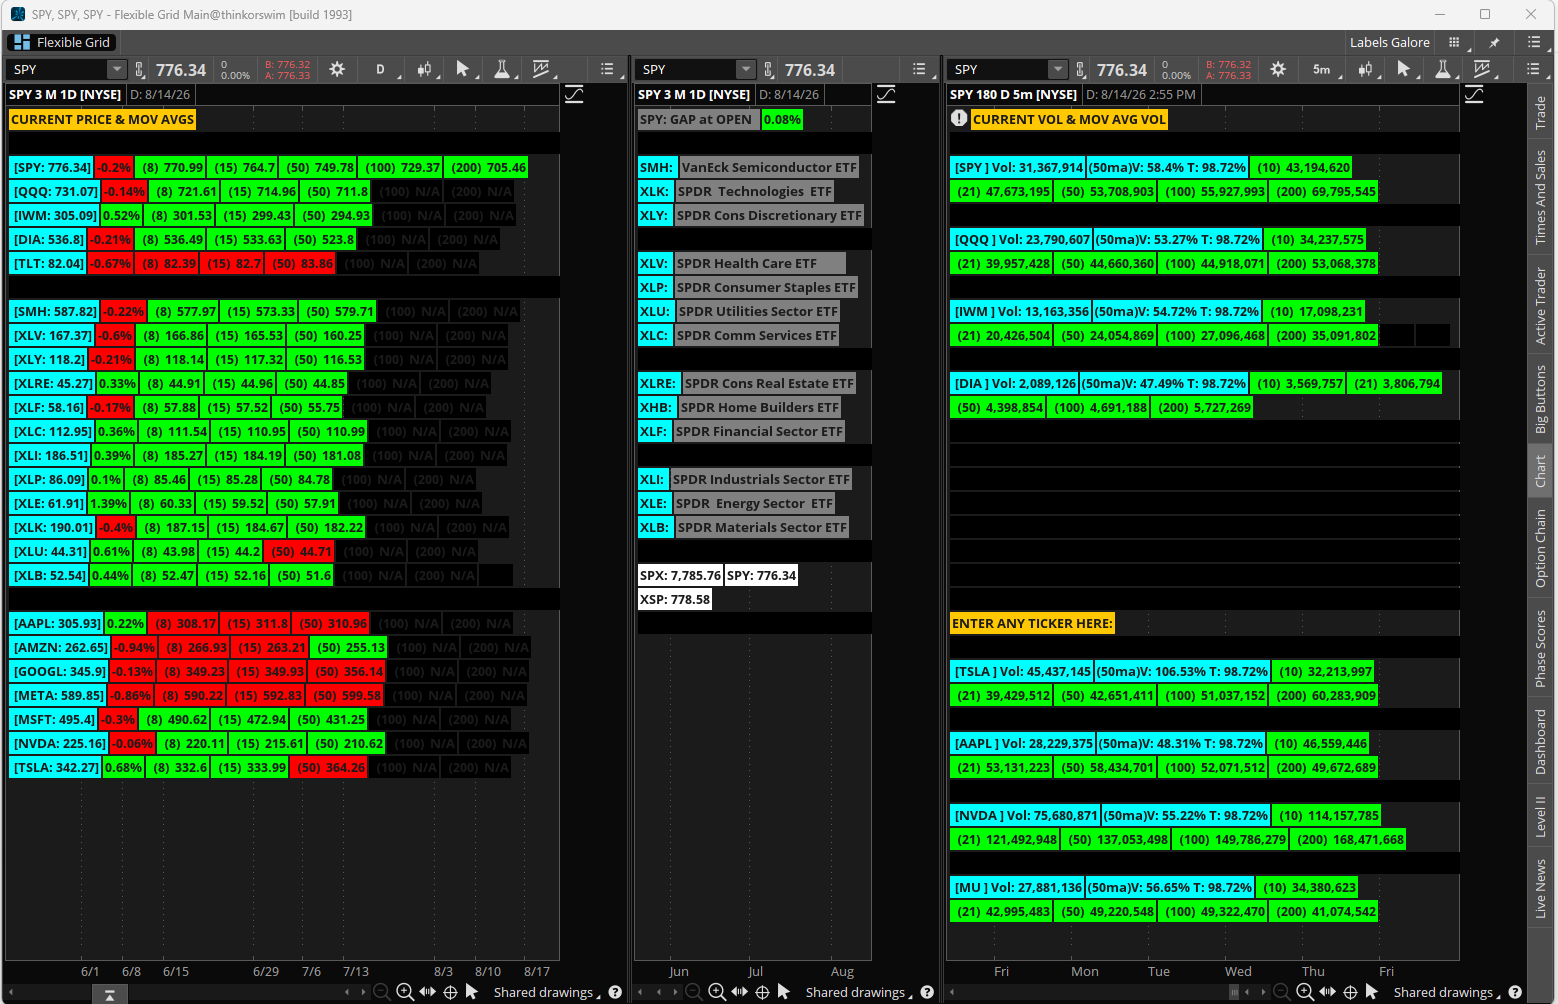Zoom in on the right chart
Screen dimensions: 1558x1004
pyautogui.click(x=1305, y=992)
